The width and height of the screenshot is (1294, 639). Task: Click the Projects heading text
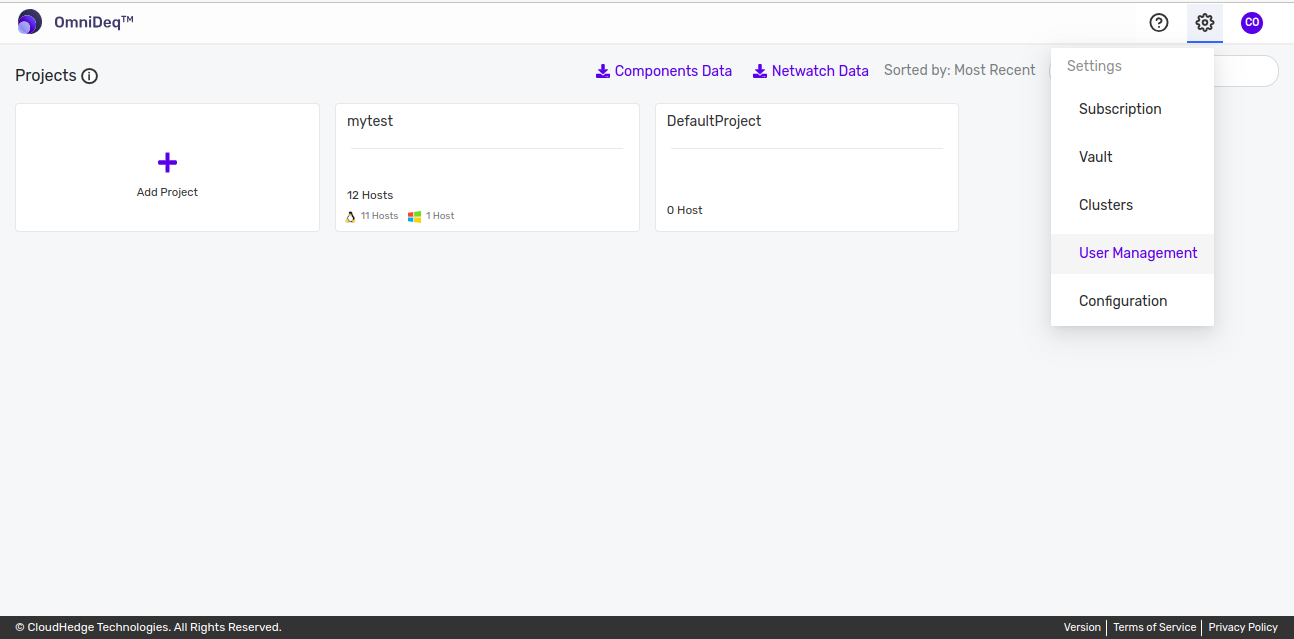pos(46,75)
